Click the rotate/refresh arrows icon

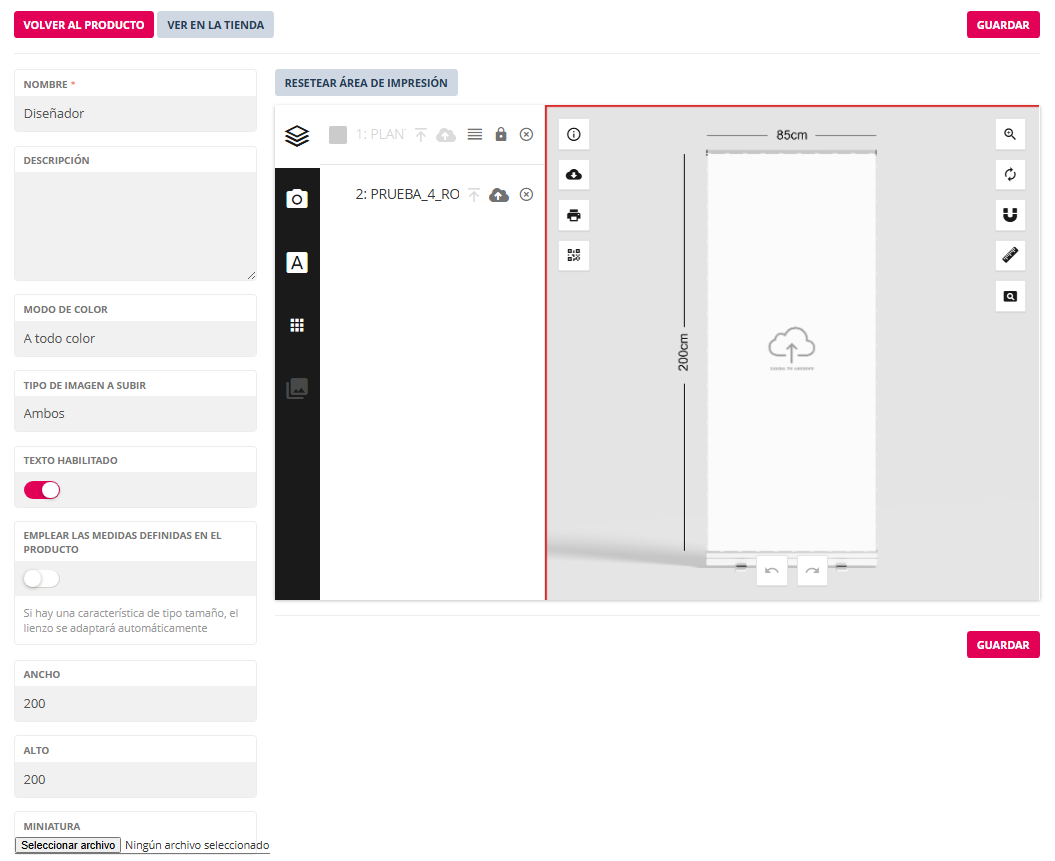pyautogui.click(x=1010, y=175)
